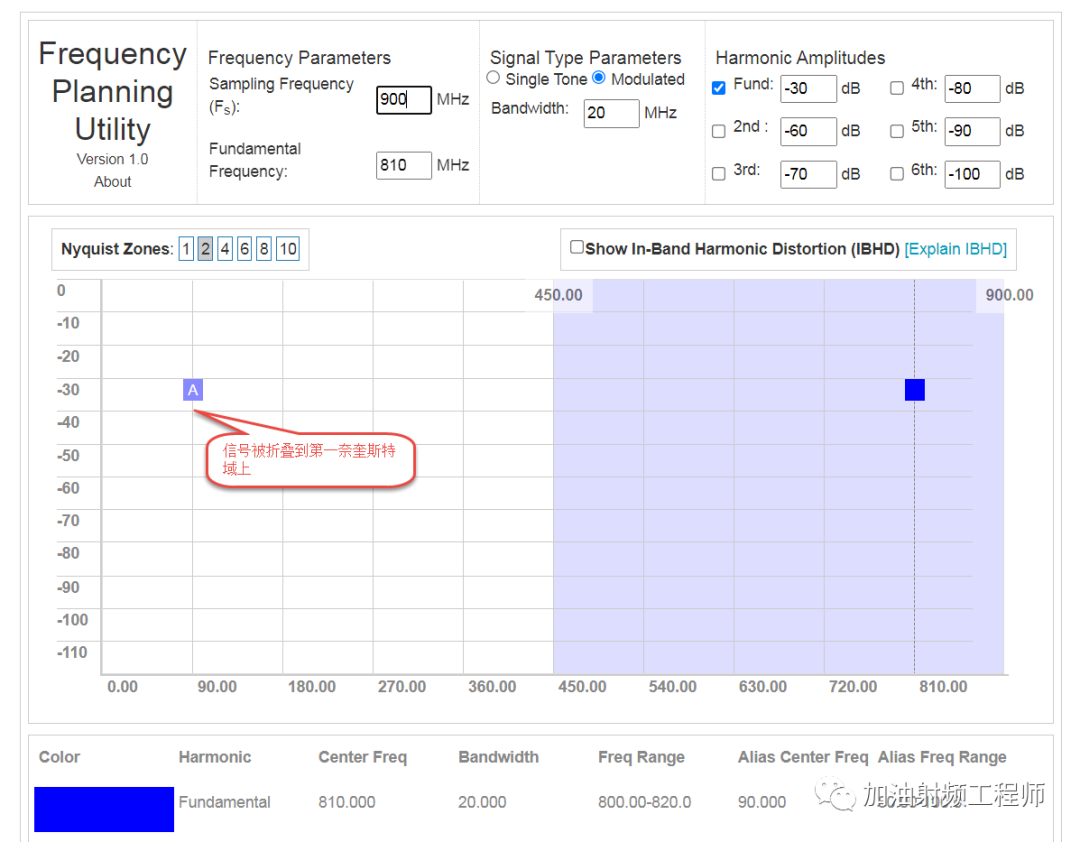Viewport: 1080px width, 842px height.
Task: Open the About link
Action: click(x=113, y=182)
